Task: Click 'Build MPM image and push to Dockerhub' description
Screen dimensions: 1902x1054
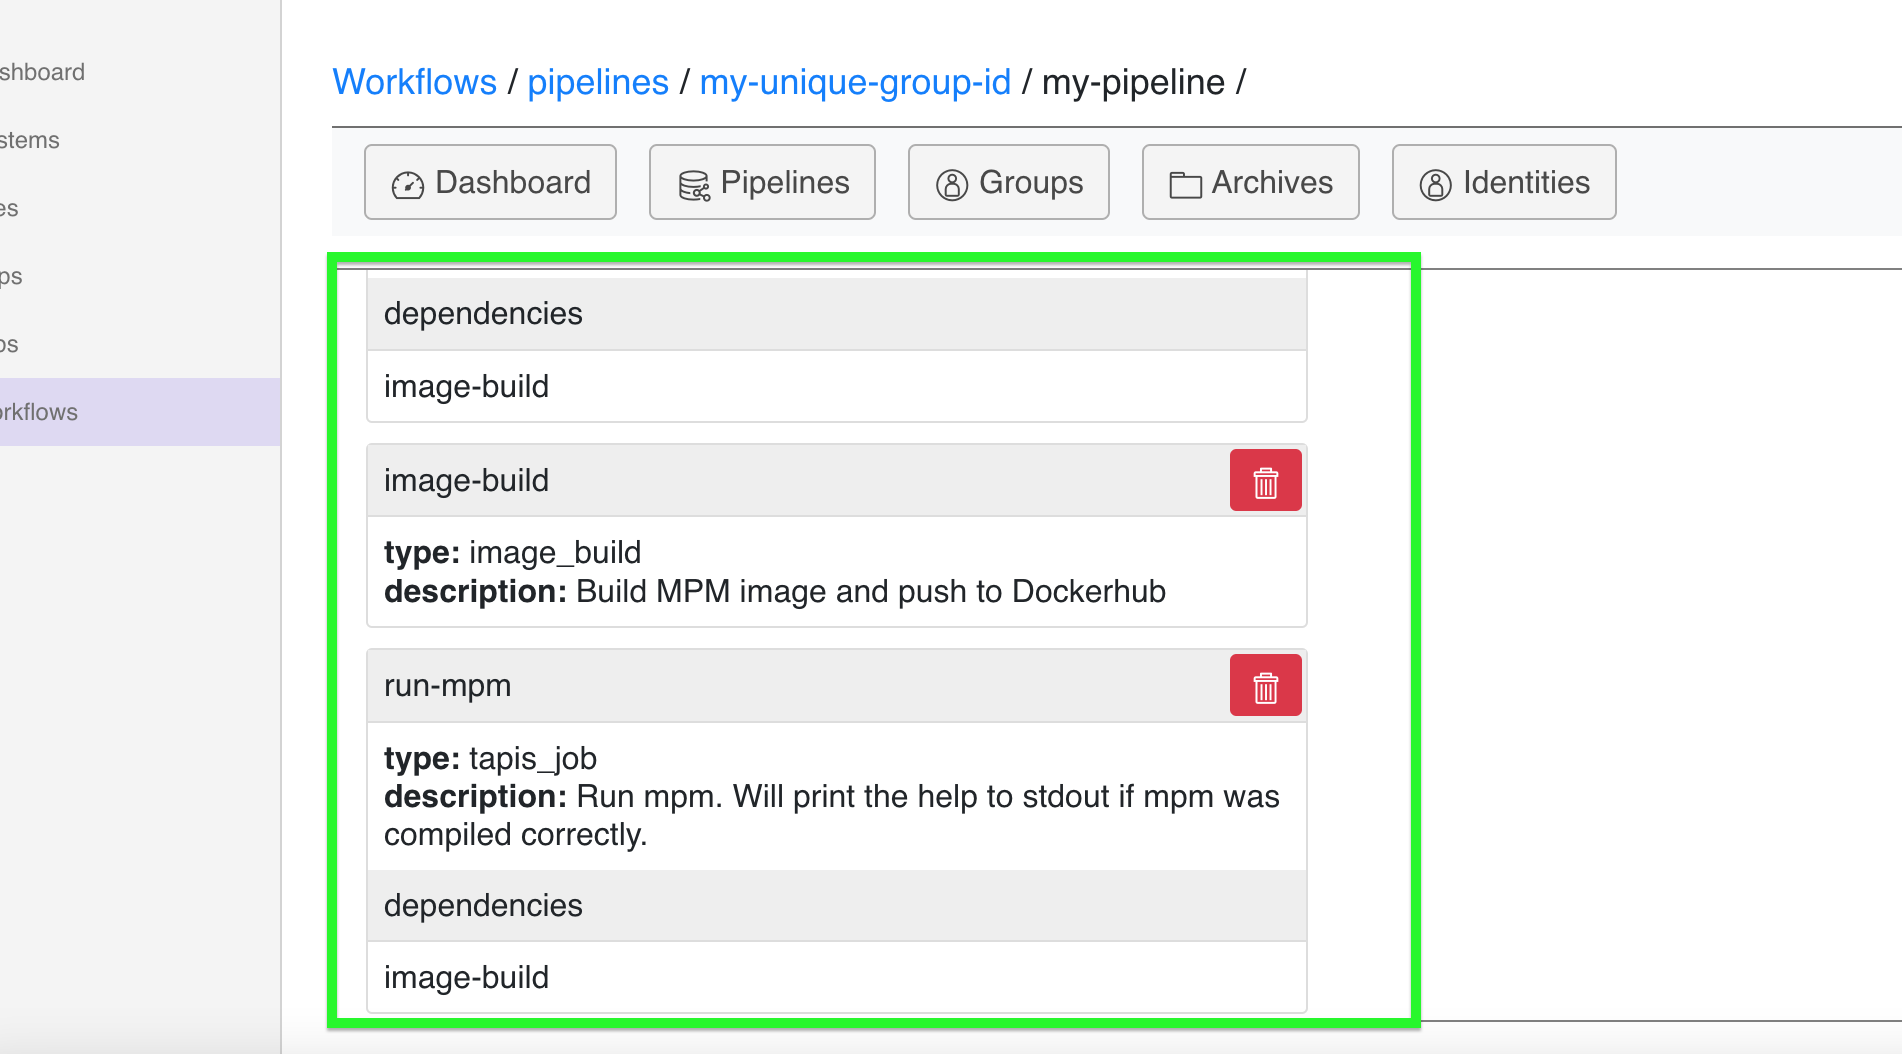Action: pyautogui.click(x=871, y=591)
